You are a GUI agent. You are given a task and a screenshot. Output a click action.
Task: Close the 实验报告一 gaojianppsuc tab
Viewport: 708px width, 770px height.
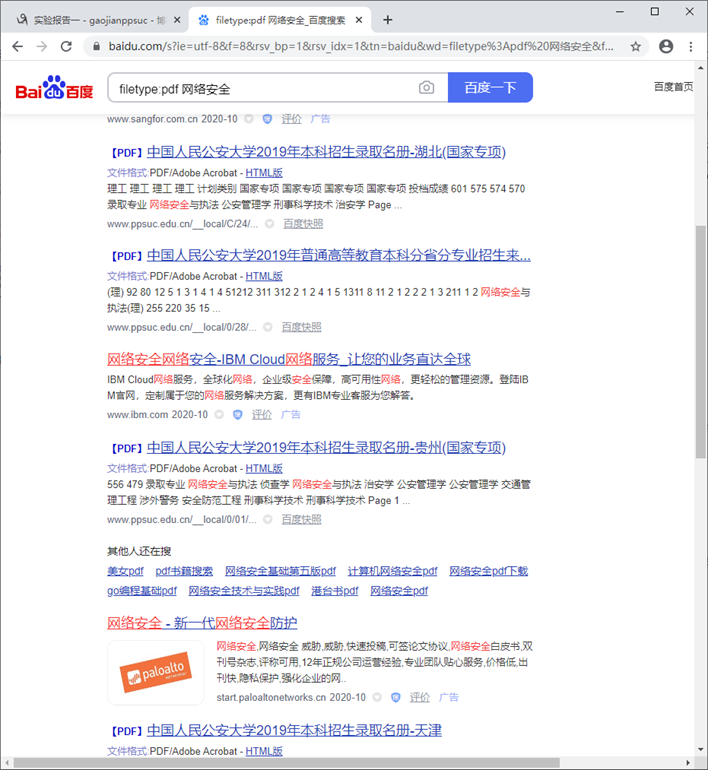(177, 20)
